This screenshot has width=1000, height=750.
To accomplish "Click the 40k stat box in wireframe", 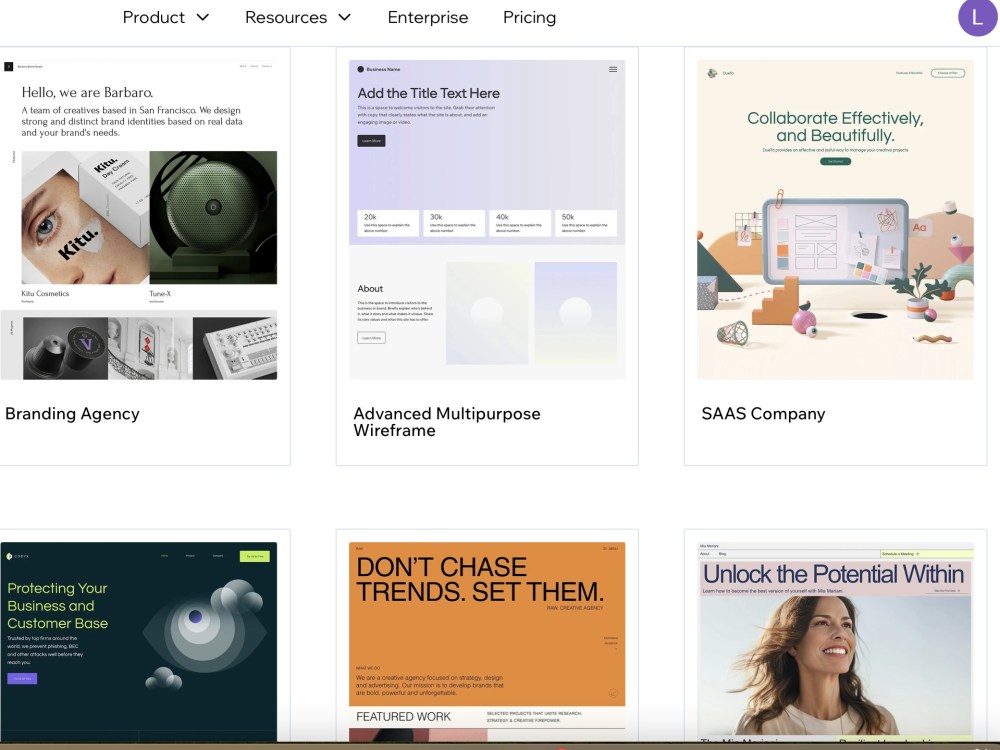I will coord(520,223).
